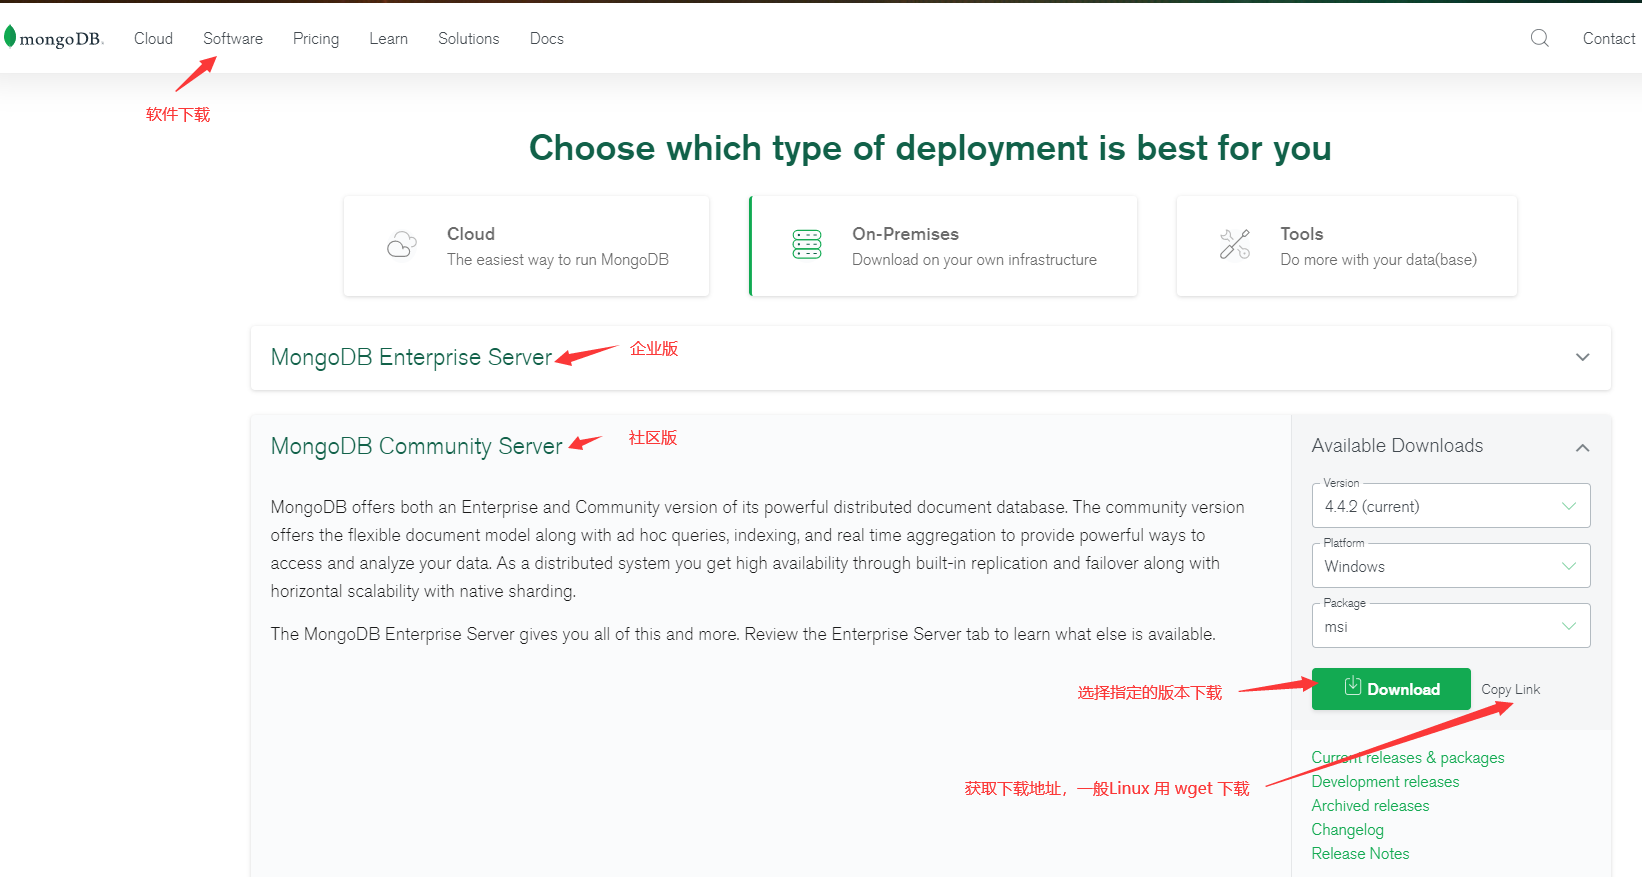
Task: Go to the Docs navigation item
Action: 546,38
